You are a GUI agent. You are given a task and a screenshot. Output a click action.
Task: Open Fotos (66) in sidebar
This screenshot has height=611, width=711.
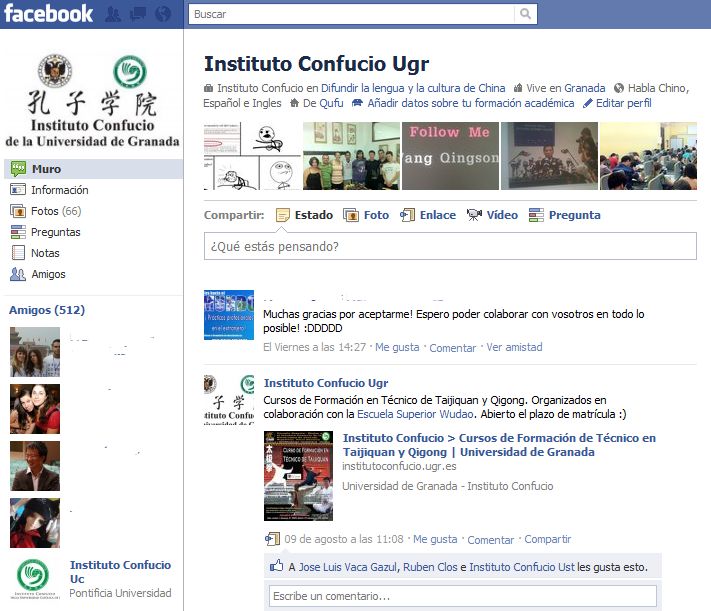[x=56, y=211]
